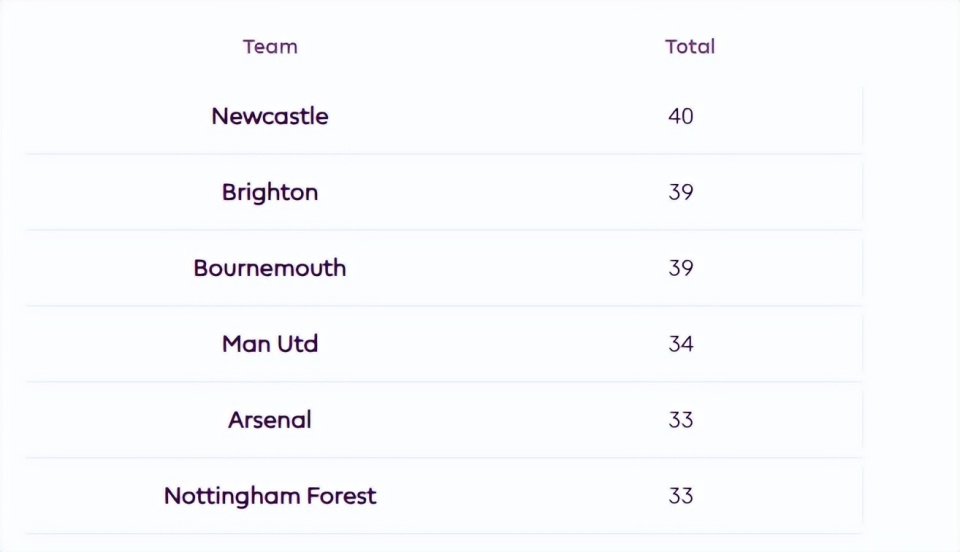Highlight the Nottingham Forest table row
Viewport: 960px width, 552px height.
[x=470, y=496]
